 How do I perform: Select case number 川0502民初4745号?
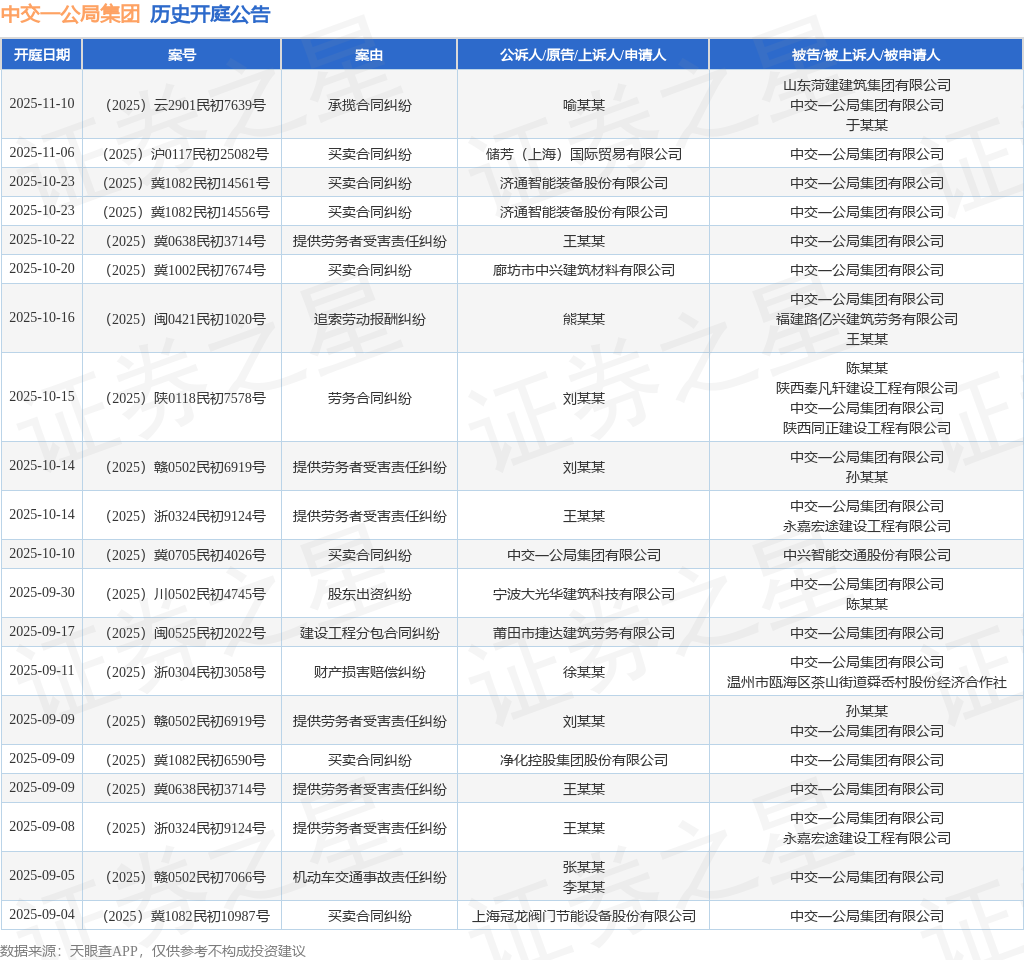pyautogui.click(x=185, y=594)
